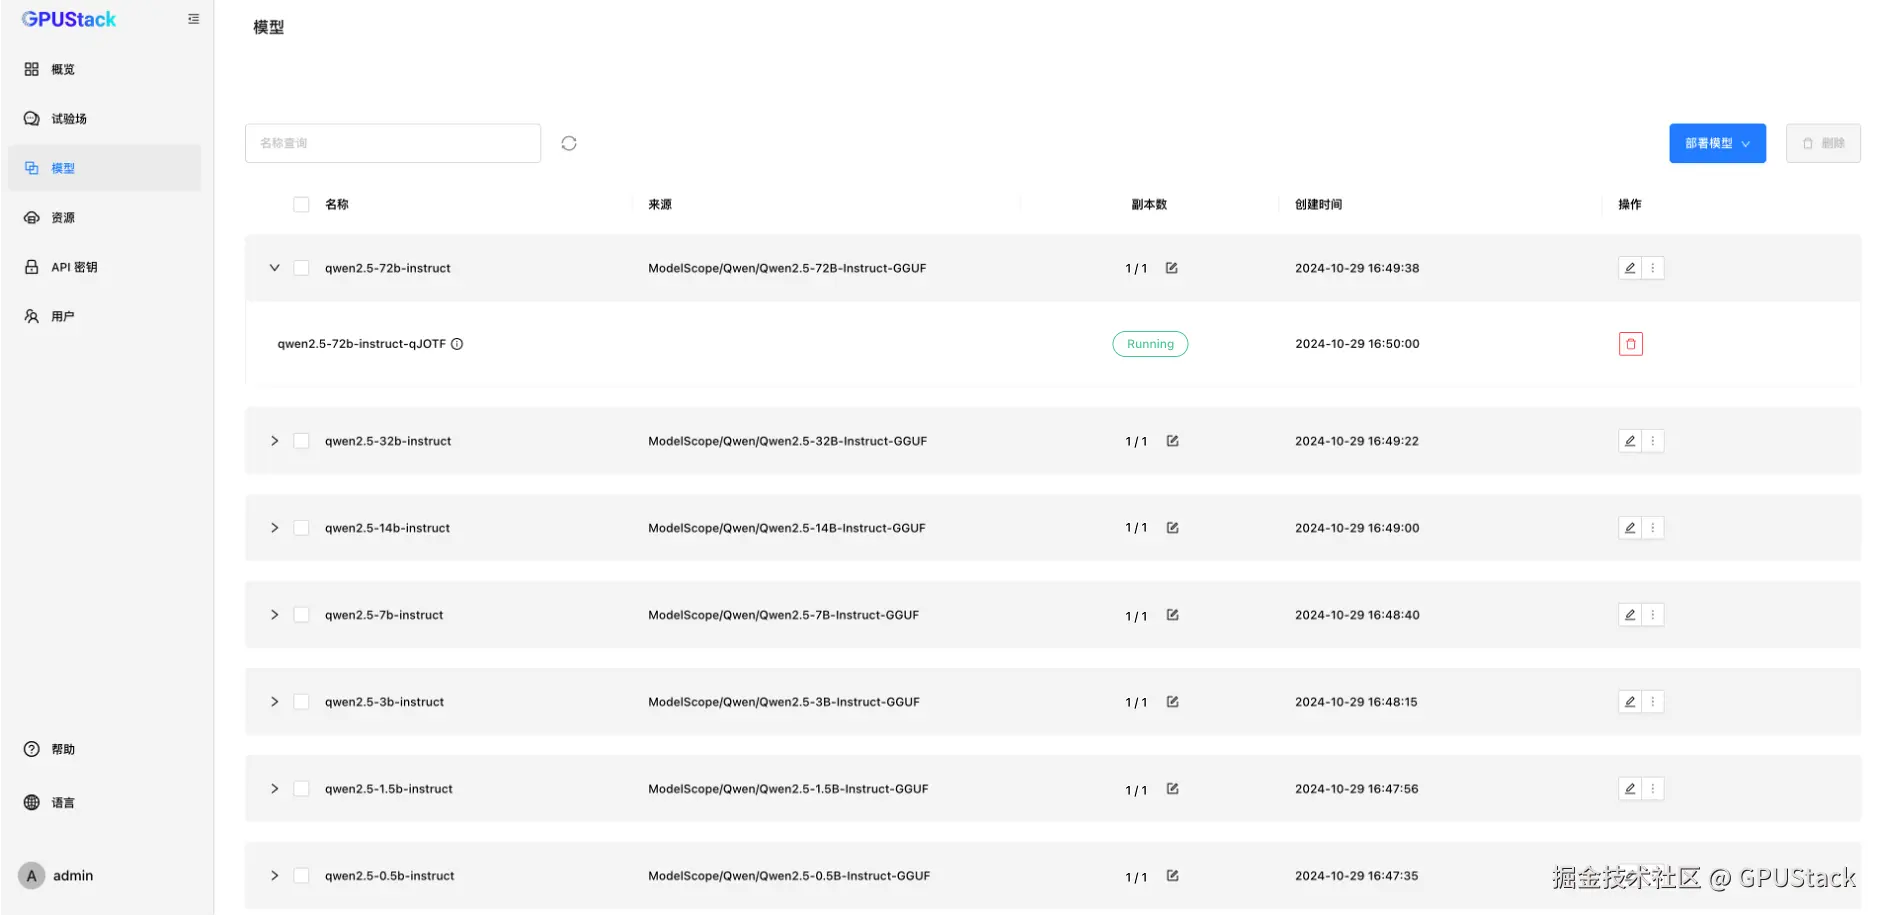Open the 资源 resources page
Image resolution: width=1880 pixels, height=916 pixels.
click(104, 218)
